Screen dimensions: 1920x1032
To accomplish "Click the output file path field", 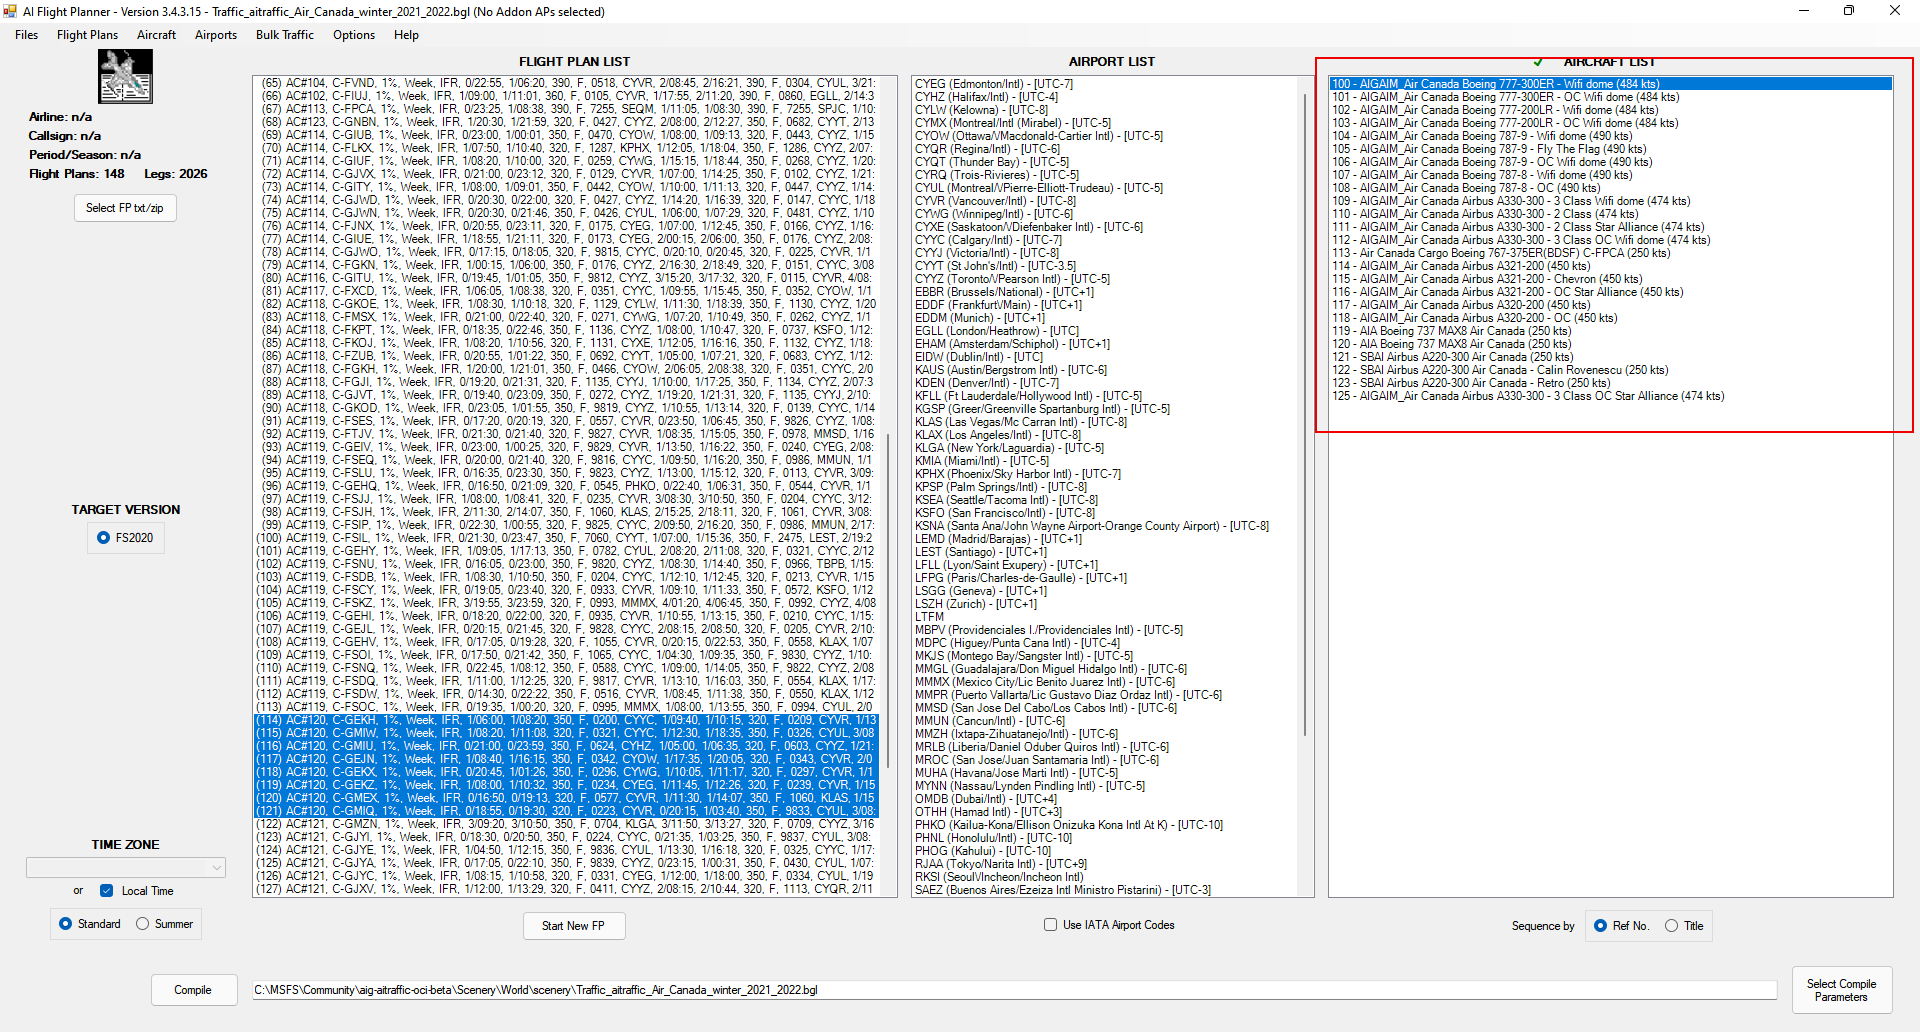I will coord(1014,990).
